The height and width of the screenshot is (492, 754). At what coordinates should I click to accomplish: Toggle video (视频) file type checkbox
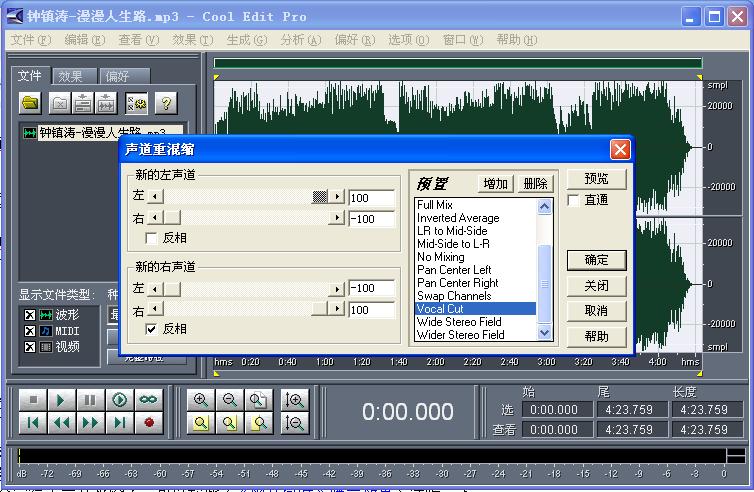pyautogui.click(x=30, y=347)
